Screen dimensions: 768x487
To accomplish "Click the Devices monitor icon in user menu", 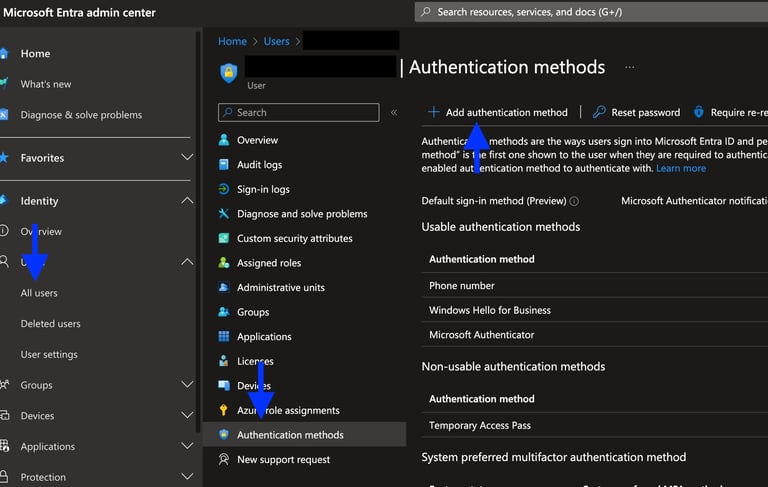I will pos(224,386).
